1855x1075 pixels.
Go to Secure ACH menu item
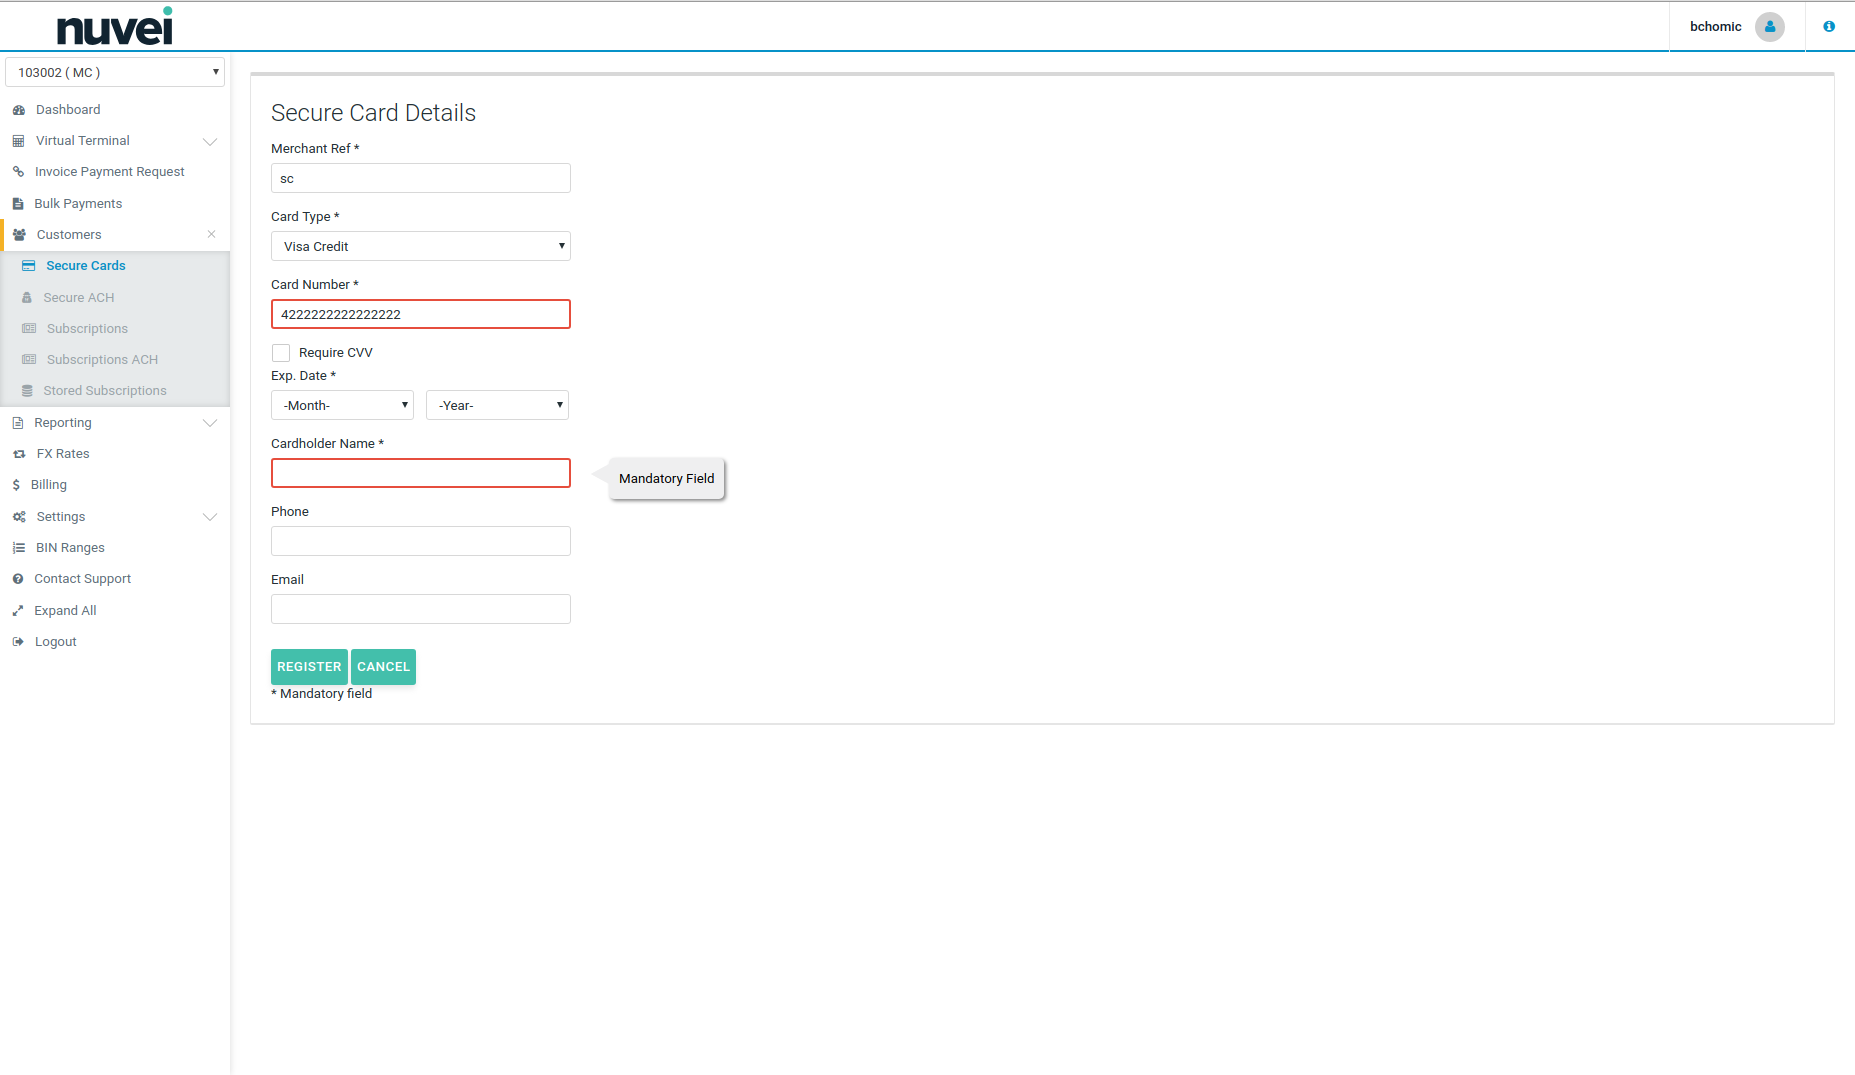(x=78, y=298)
